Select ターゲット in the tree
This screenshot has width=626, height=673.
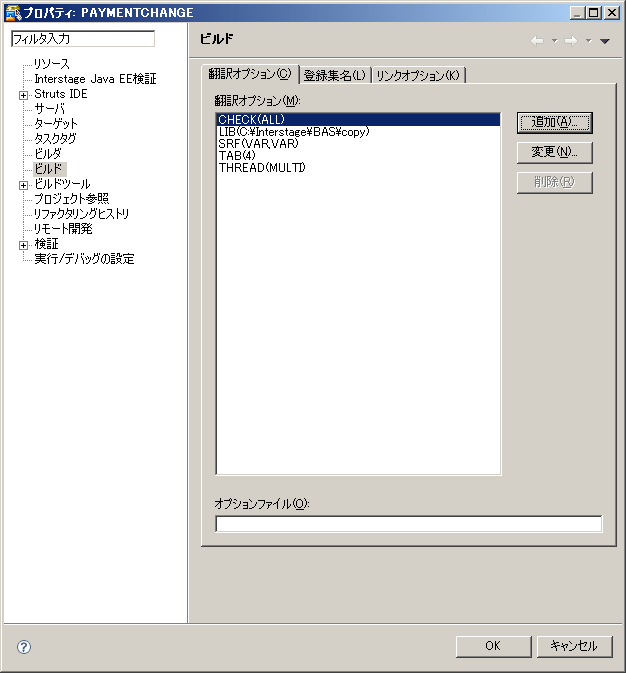(x=56, y=124)
